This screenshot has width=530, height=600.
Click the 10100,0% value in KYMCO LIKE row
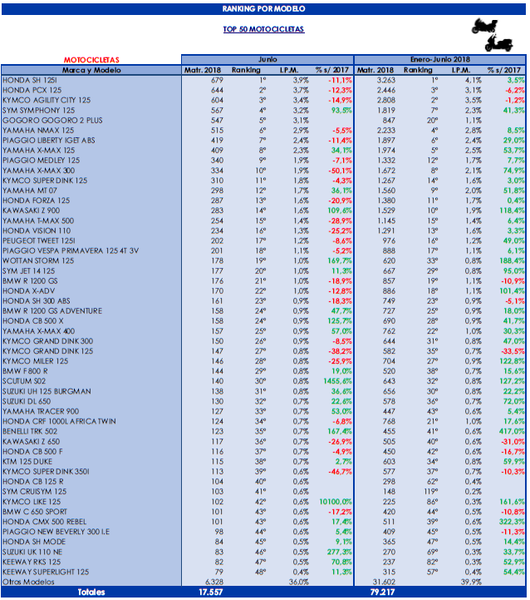point(336,501)
